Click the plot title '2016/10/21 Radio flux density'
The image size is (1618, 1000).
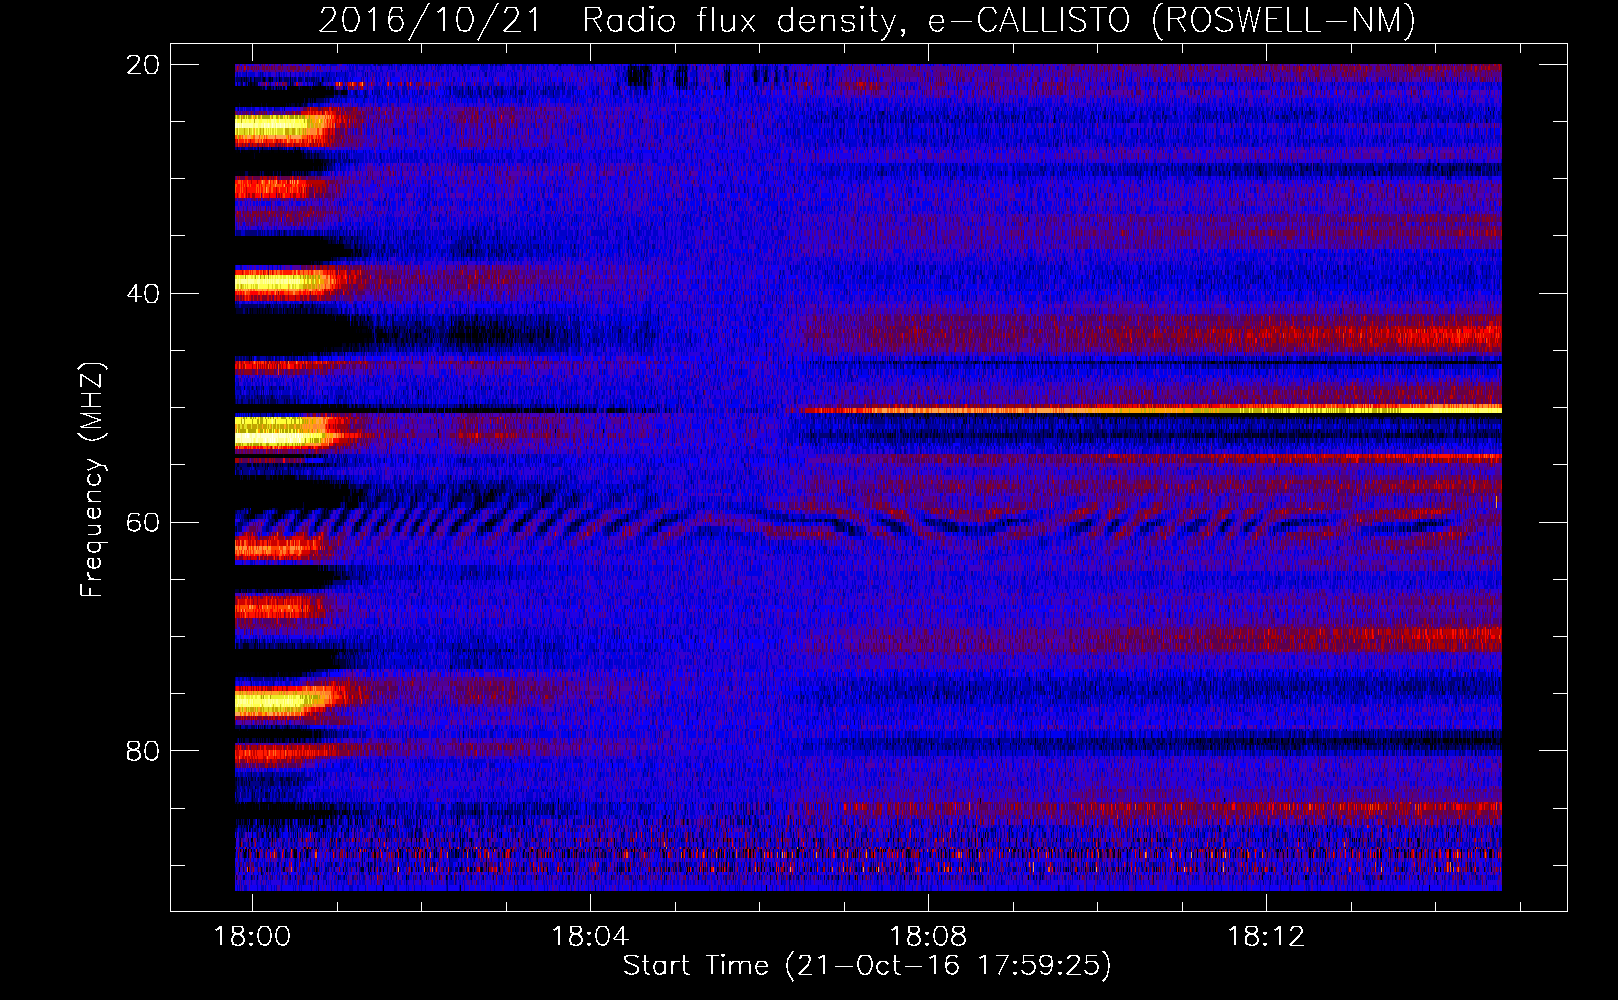[x=611, y=21]
